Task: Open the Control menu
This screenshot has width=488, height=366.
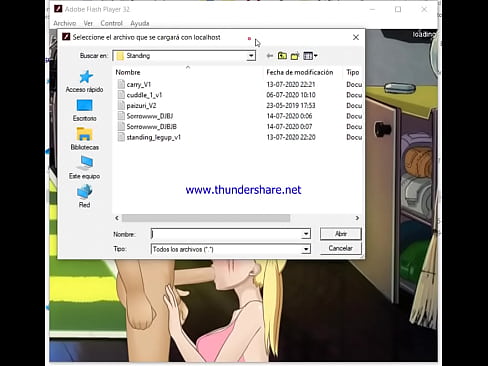Action: 112,23
